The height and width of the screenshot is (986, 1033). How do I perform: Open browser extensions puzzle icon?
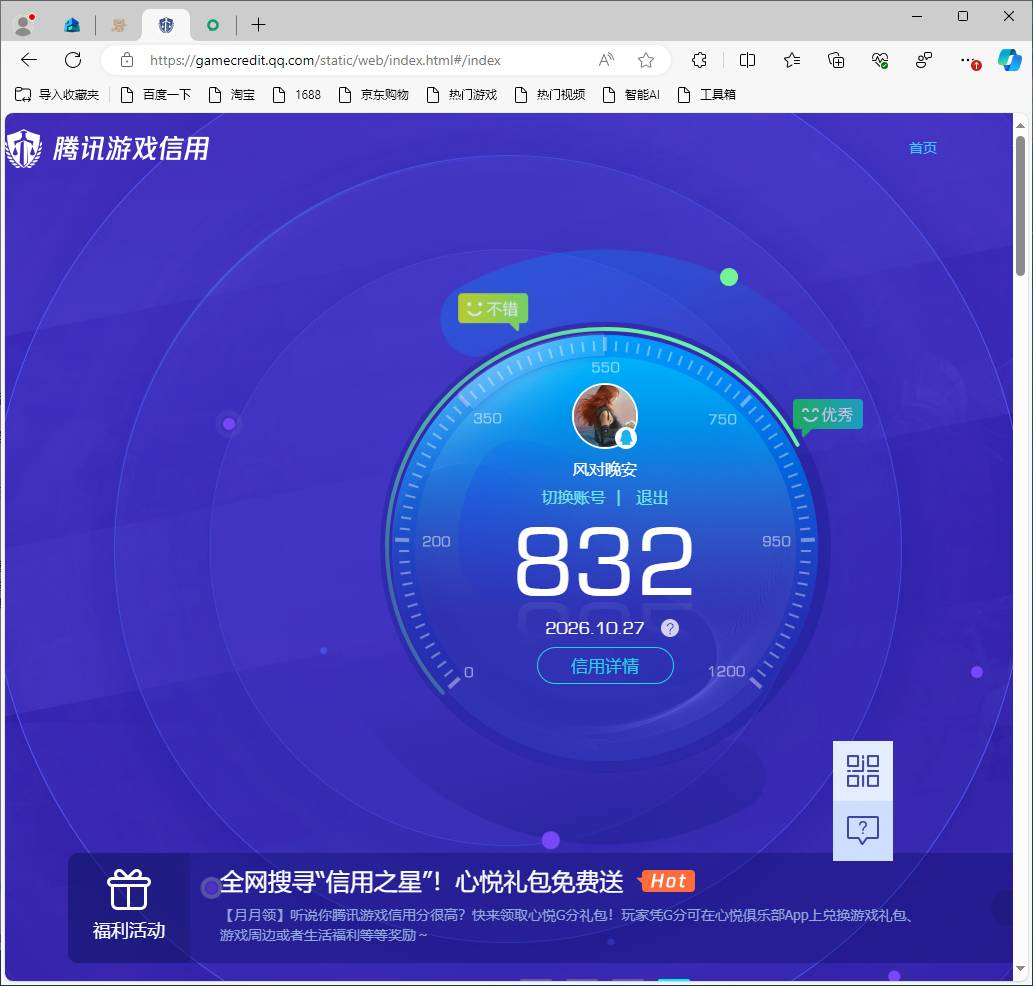[x=700, y=60]
